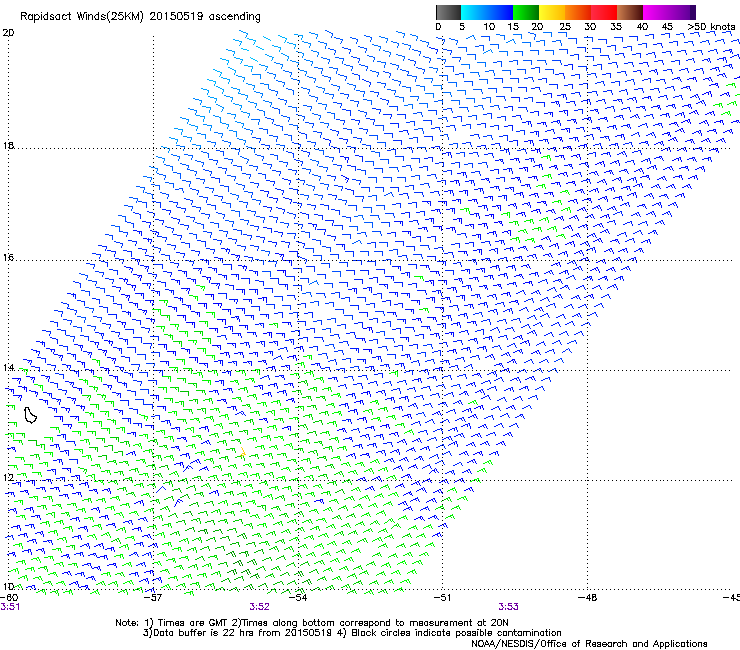Click the '40' legend scale label
Viewport: 740px width, 650px height.
(x=642, y=27)
